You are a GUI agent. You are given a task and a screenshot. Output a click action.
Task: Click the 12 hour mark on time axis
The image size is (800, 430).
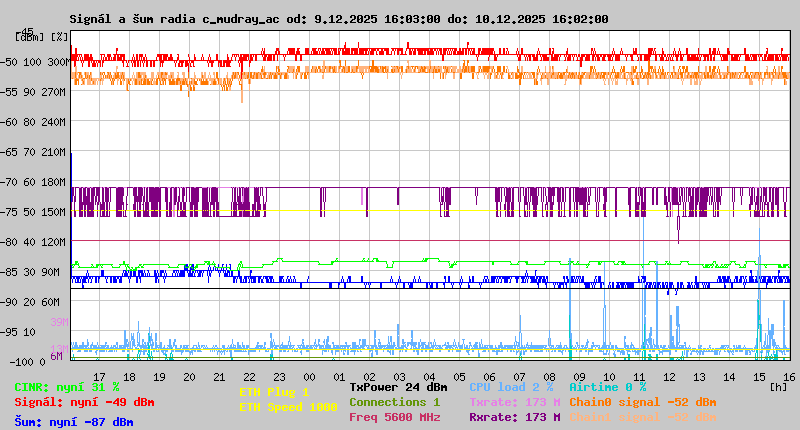[669, 377]
